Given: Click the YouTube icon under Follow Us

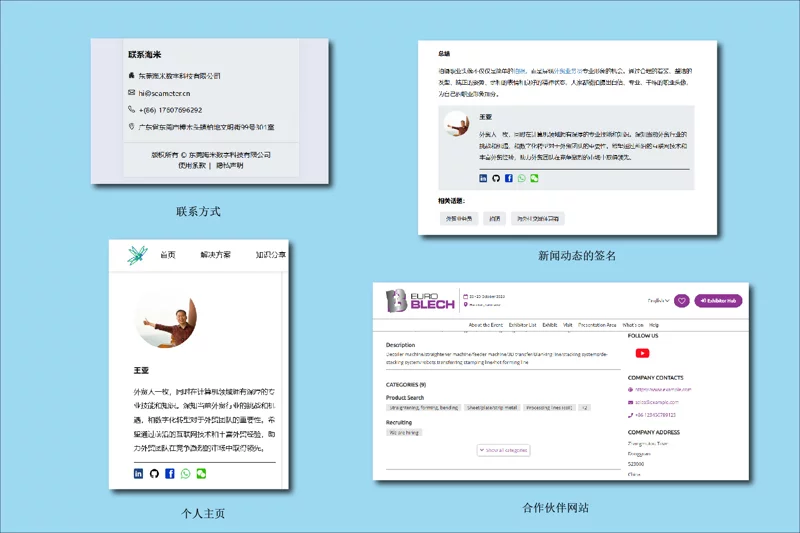Looking at the screenshot, I should coord(642,352).
